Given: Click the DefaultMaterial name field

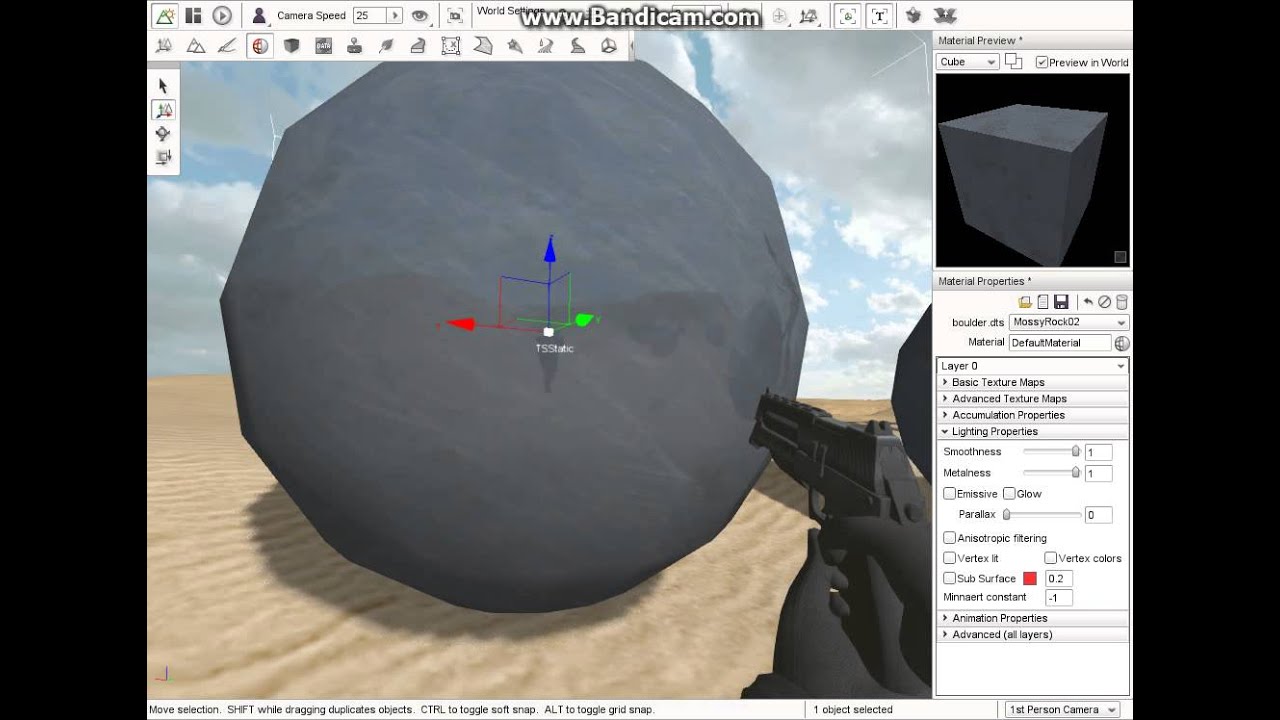Looking at the screenshot, I should (x=1059, y=343).
